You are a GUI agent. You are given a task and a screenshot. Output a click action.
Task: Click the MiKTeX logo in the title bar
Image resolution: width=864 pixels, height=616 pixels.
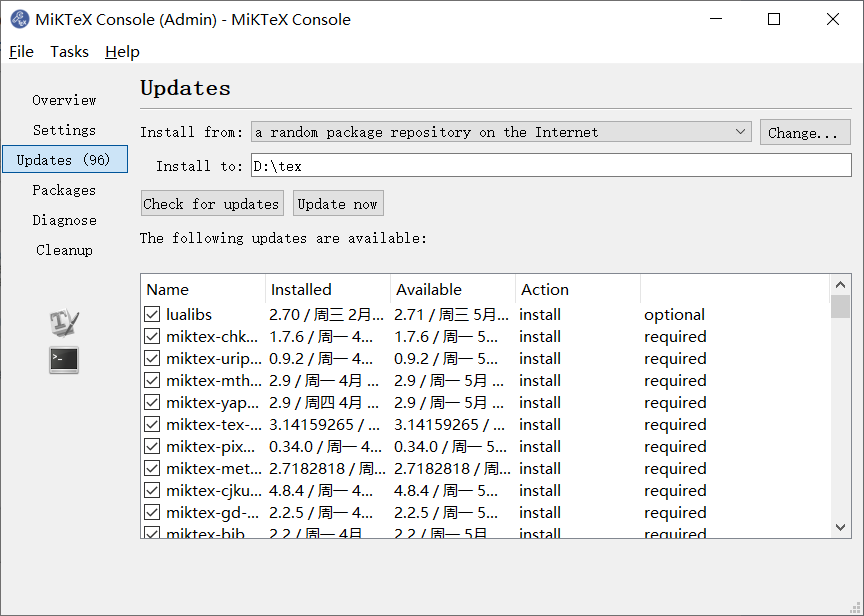coord(21,19)
